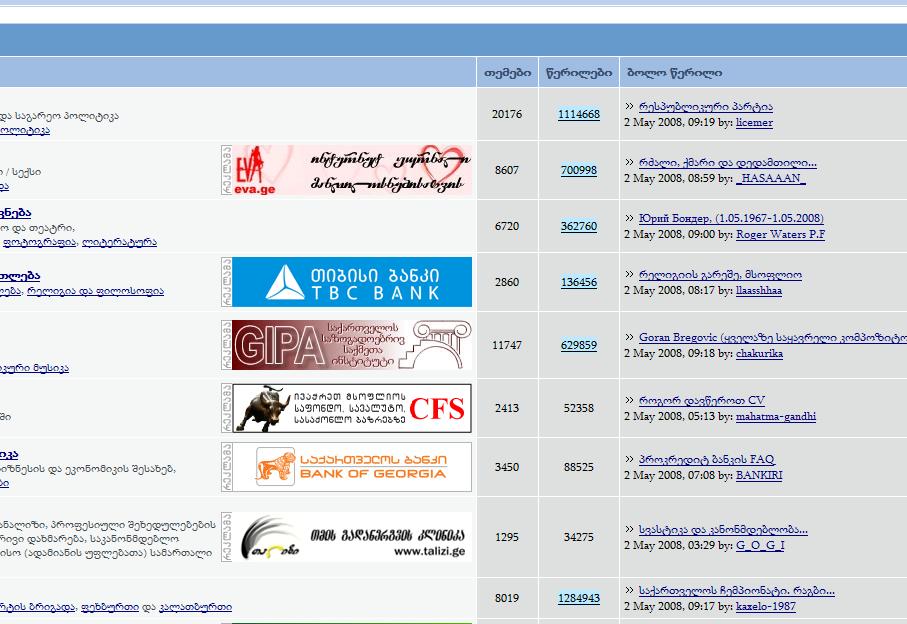907x624 pixels.
Task: View profile of user chakurika
Action: [759, 353]
